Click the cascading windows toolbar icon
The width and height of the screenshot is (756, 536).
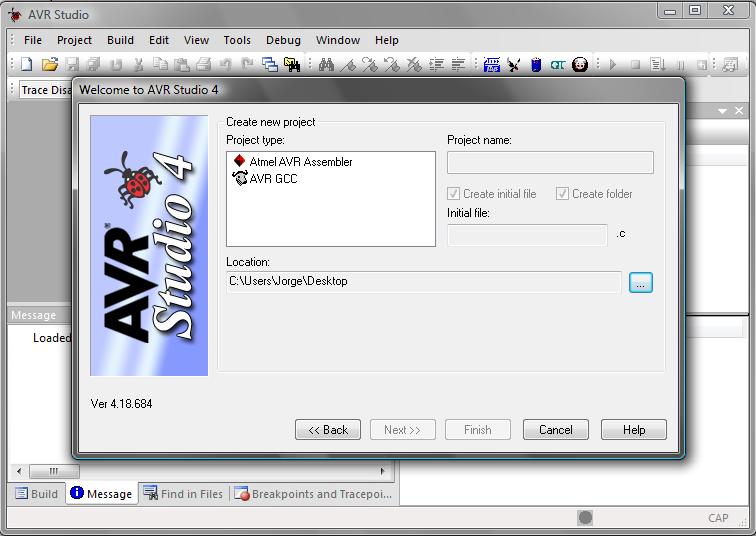coord(270,65)
